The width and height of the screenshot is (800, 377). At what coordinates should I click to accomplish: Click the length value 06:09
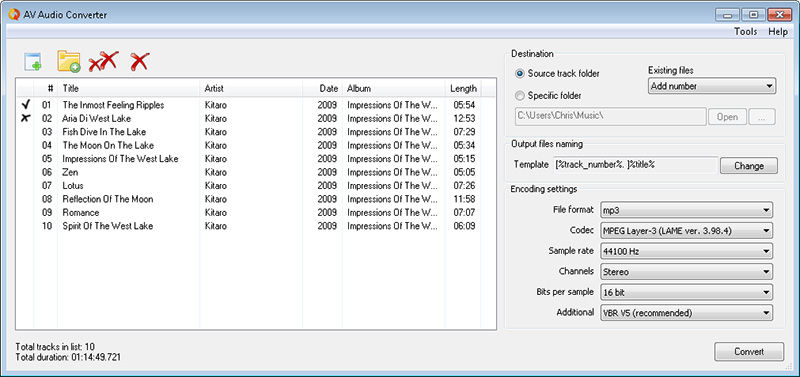[x=464, y=225]
